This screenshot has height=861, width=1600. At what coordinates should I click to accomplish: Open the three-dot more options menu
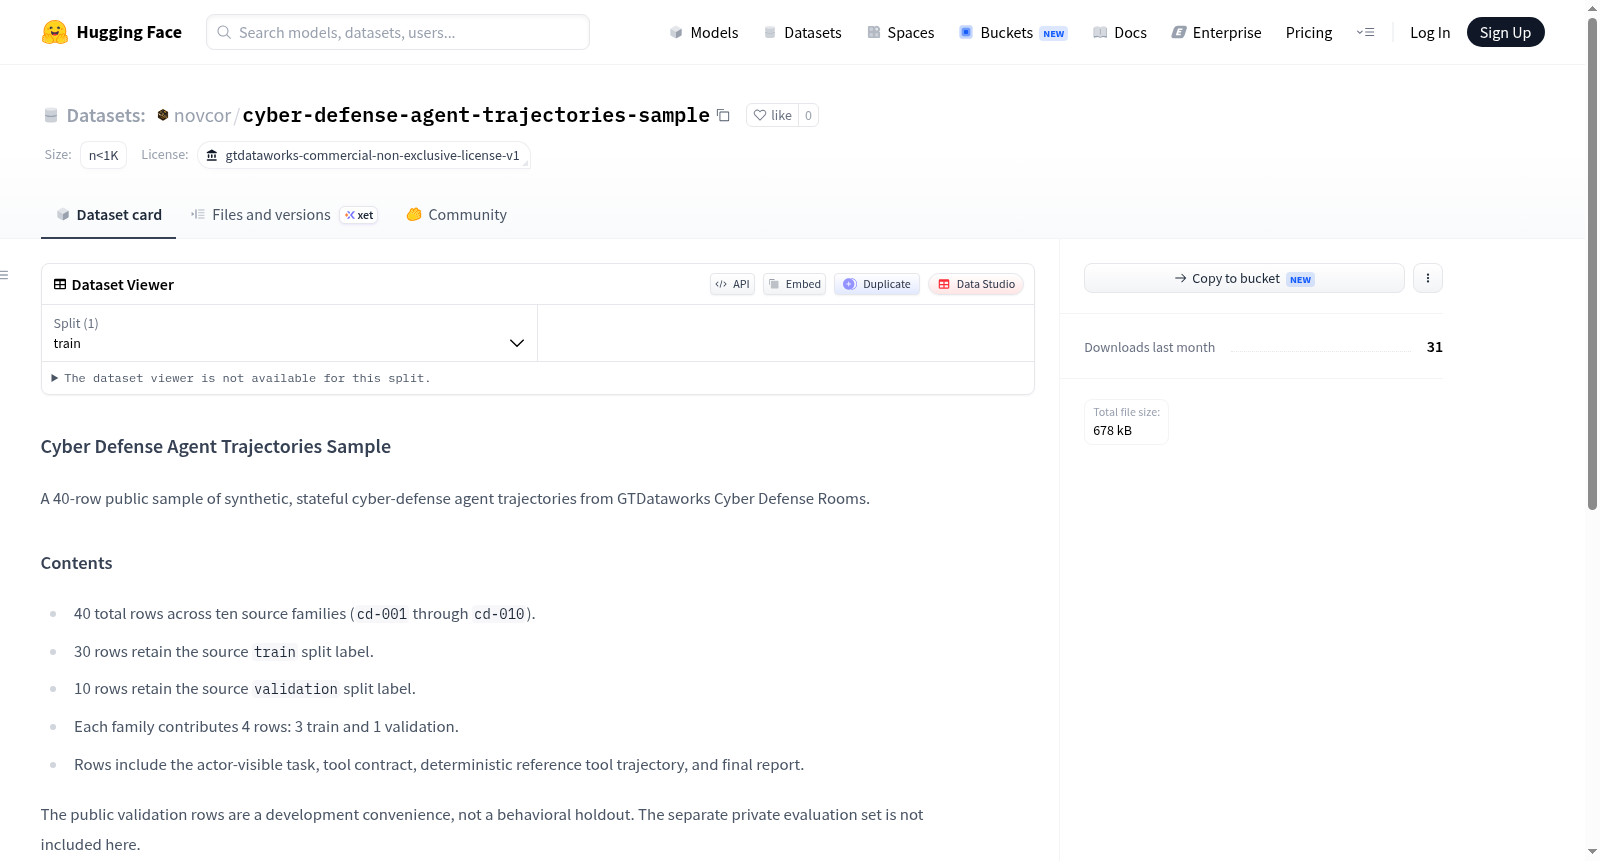tap(1428, 278)
